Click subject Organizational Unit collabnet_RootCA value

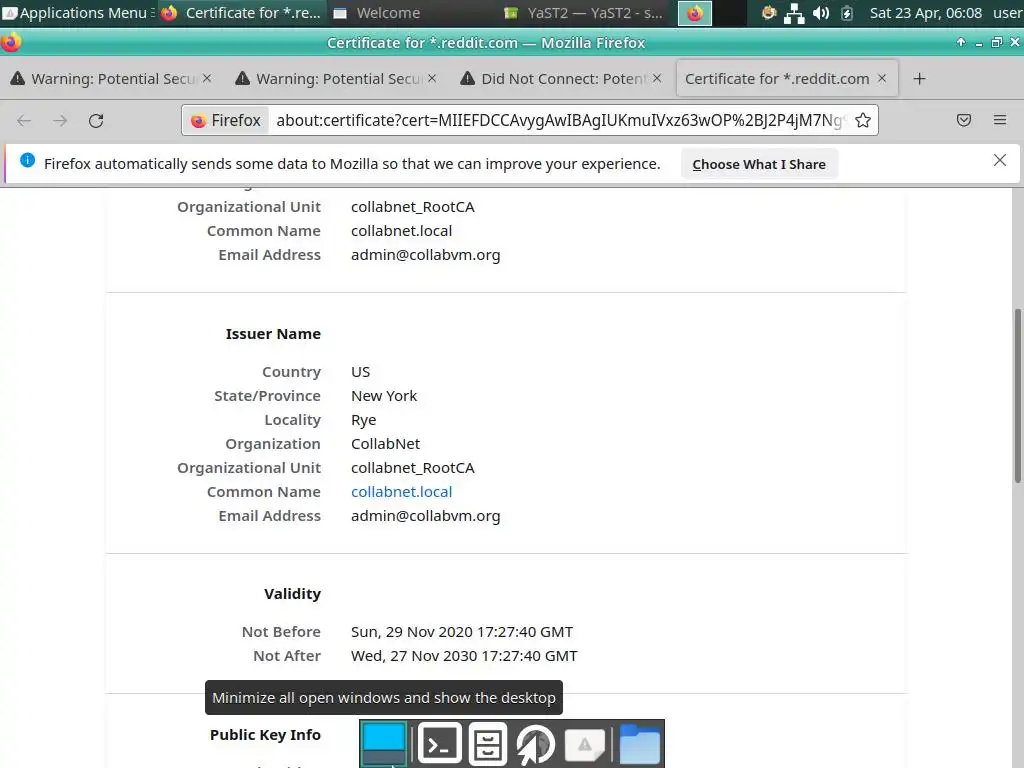413,207
